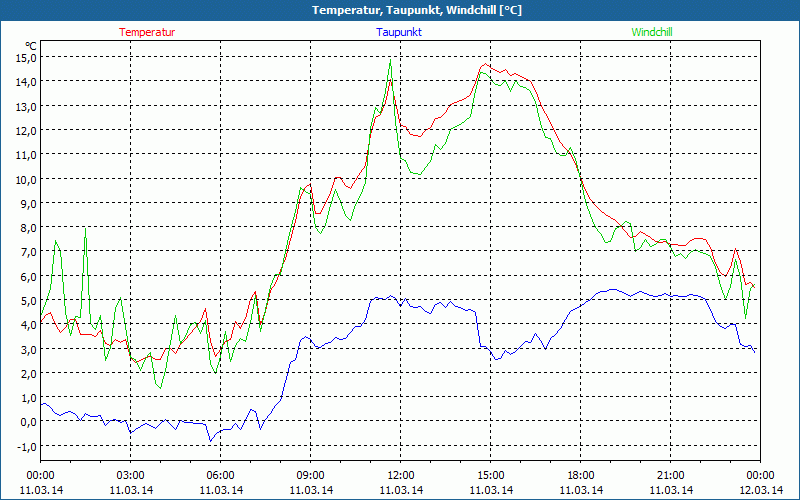This screenshot has width=800, height=500.
Task: Click the 4,0 y-axis label
Action: pos(28,324)
